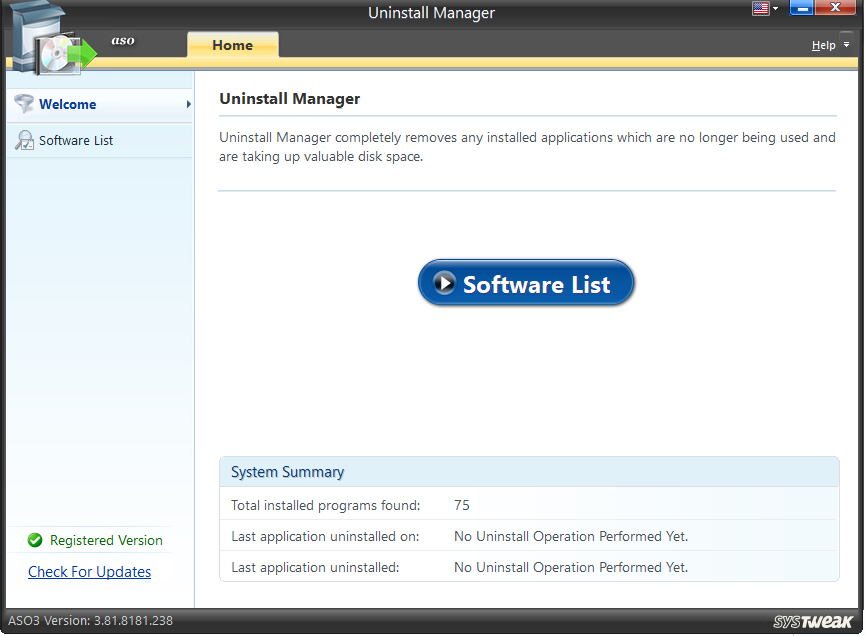Click the green checkmark beside Registered Version
The height and width of the screenshot is (636, 865).
[x=34, y=539]
